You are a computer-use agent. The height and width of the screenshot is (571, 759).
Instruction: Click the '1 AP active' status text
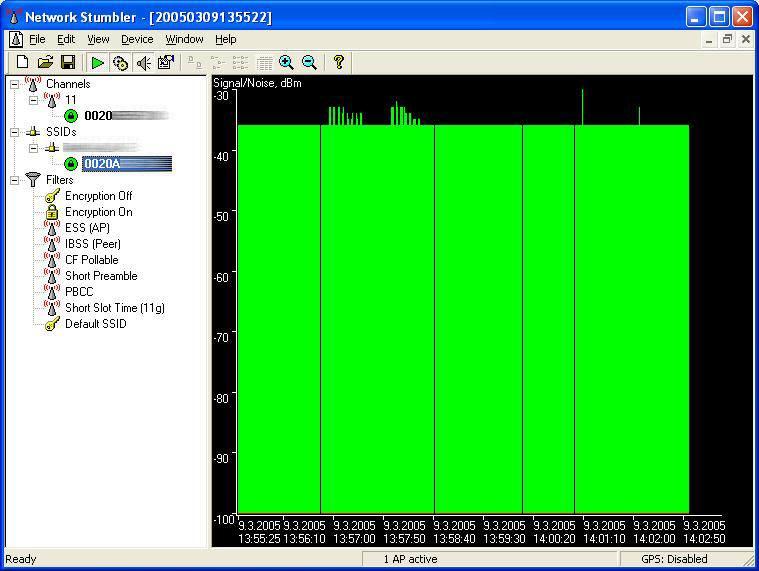click(x=410, y=559)
